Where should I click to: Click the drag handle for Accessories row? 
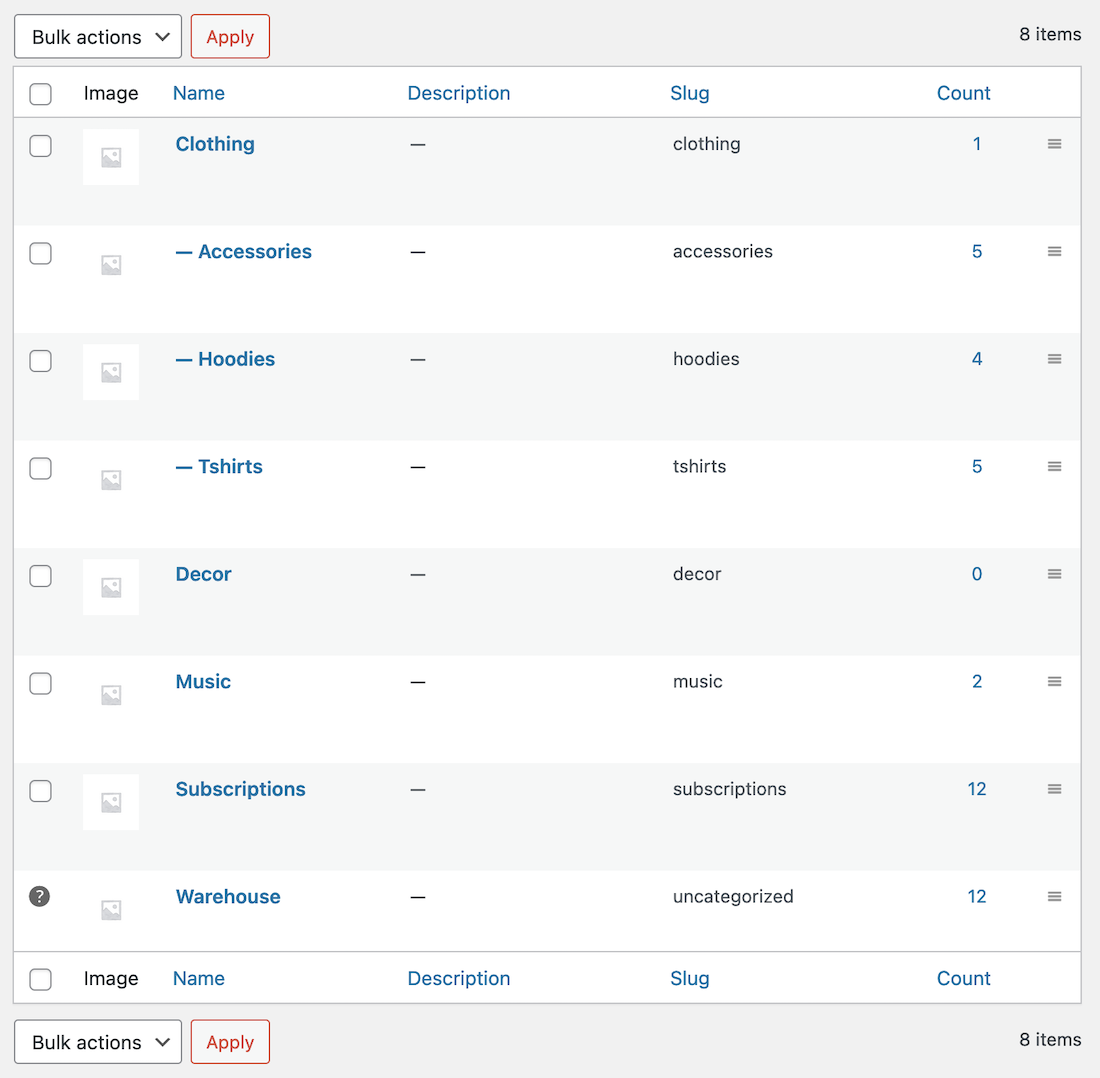(1054, 252)
